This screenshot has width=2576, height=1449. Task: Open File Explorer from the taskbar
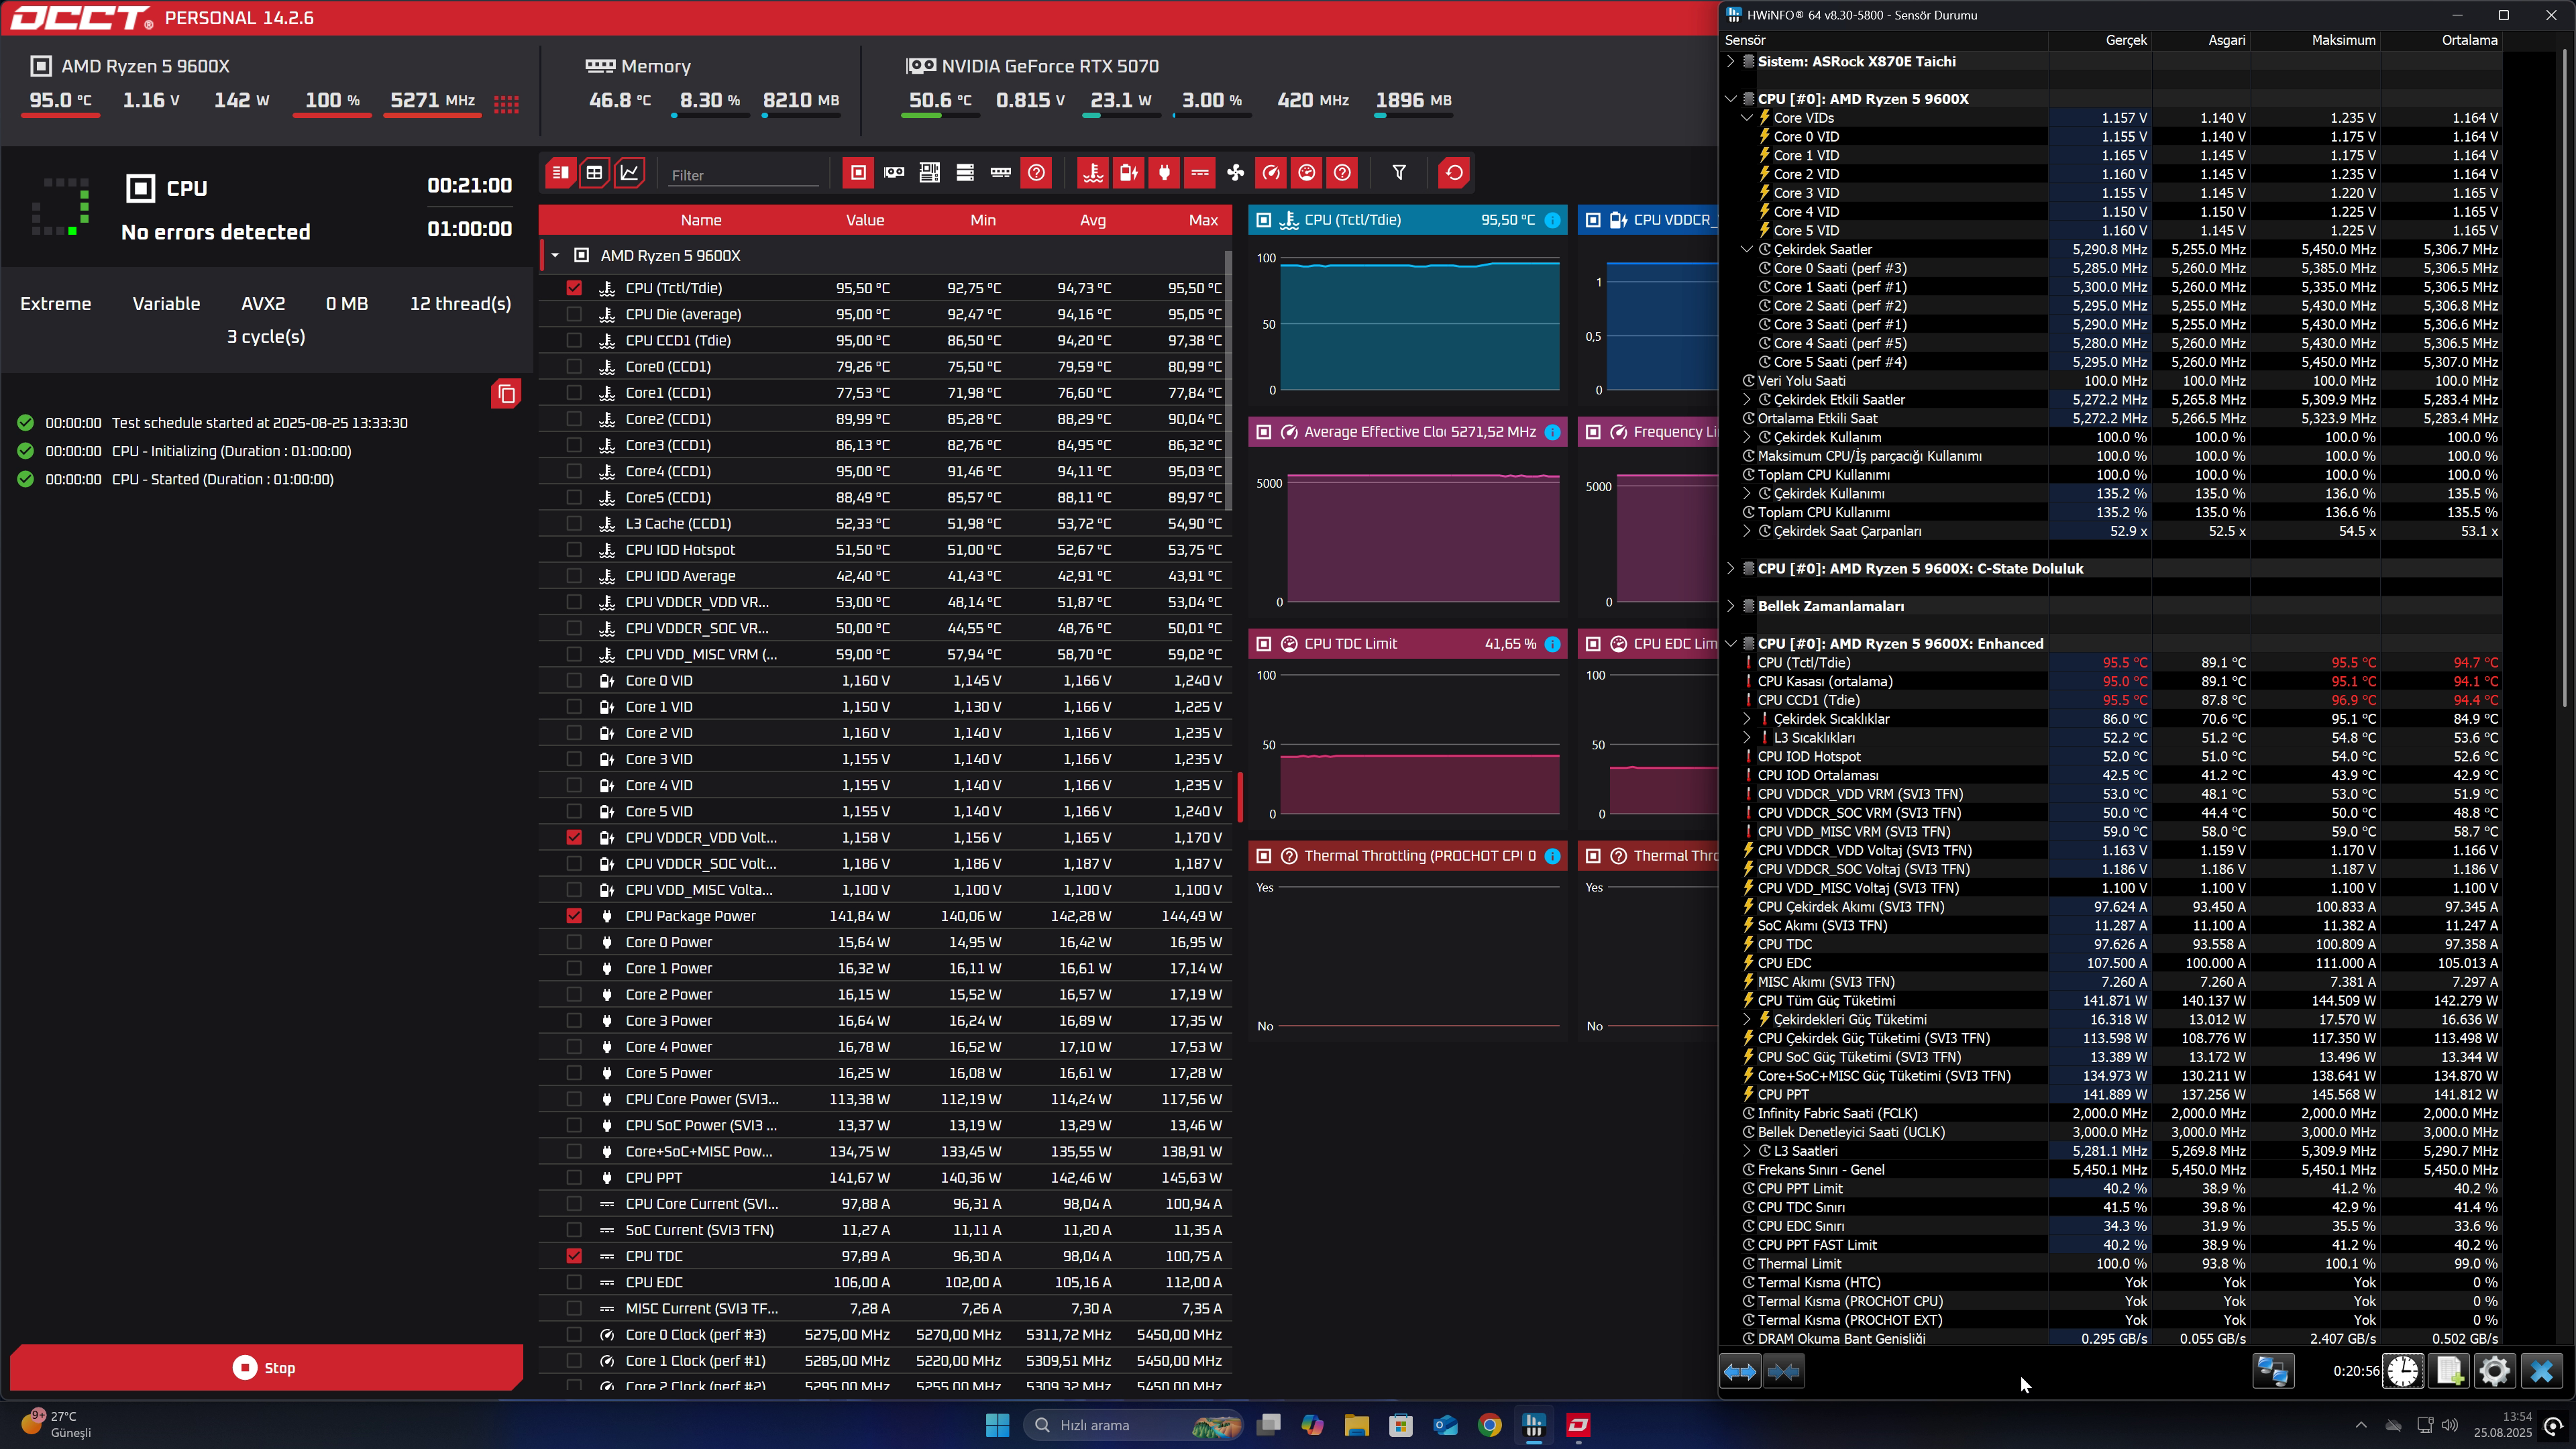pyautogui.click(x=1356, y=1425)
